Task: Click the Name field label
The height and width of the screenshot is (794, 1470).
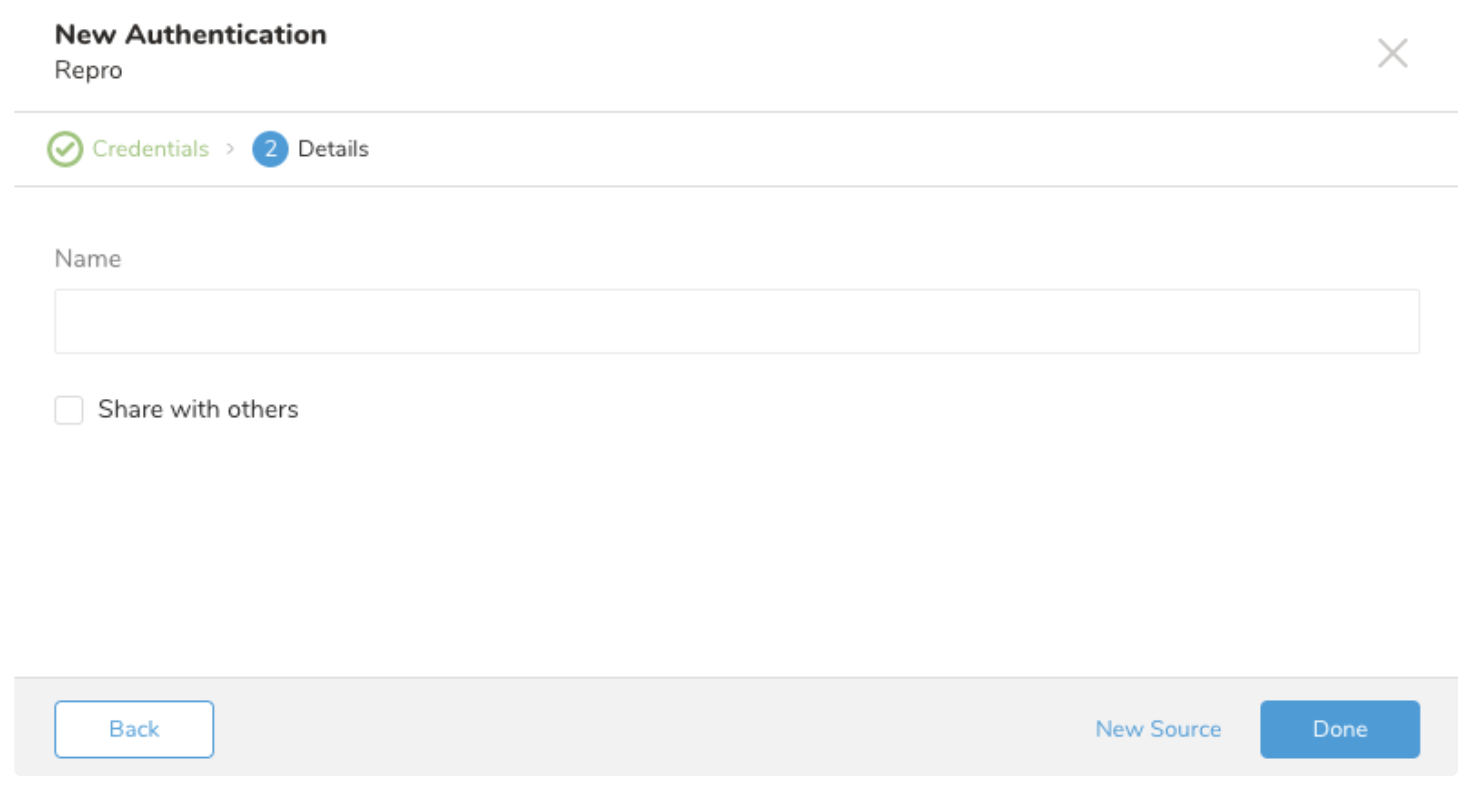Action: click(x=88, y=259)
